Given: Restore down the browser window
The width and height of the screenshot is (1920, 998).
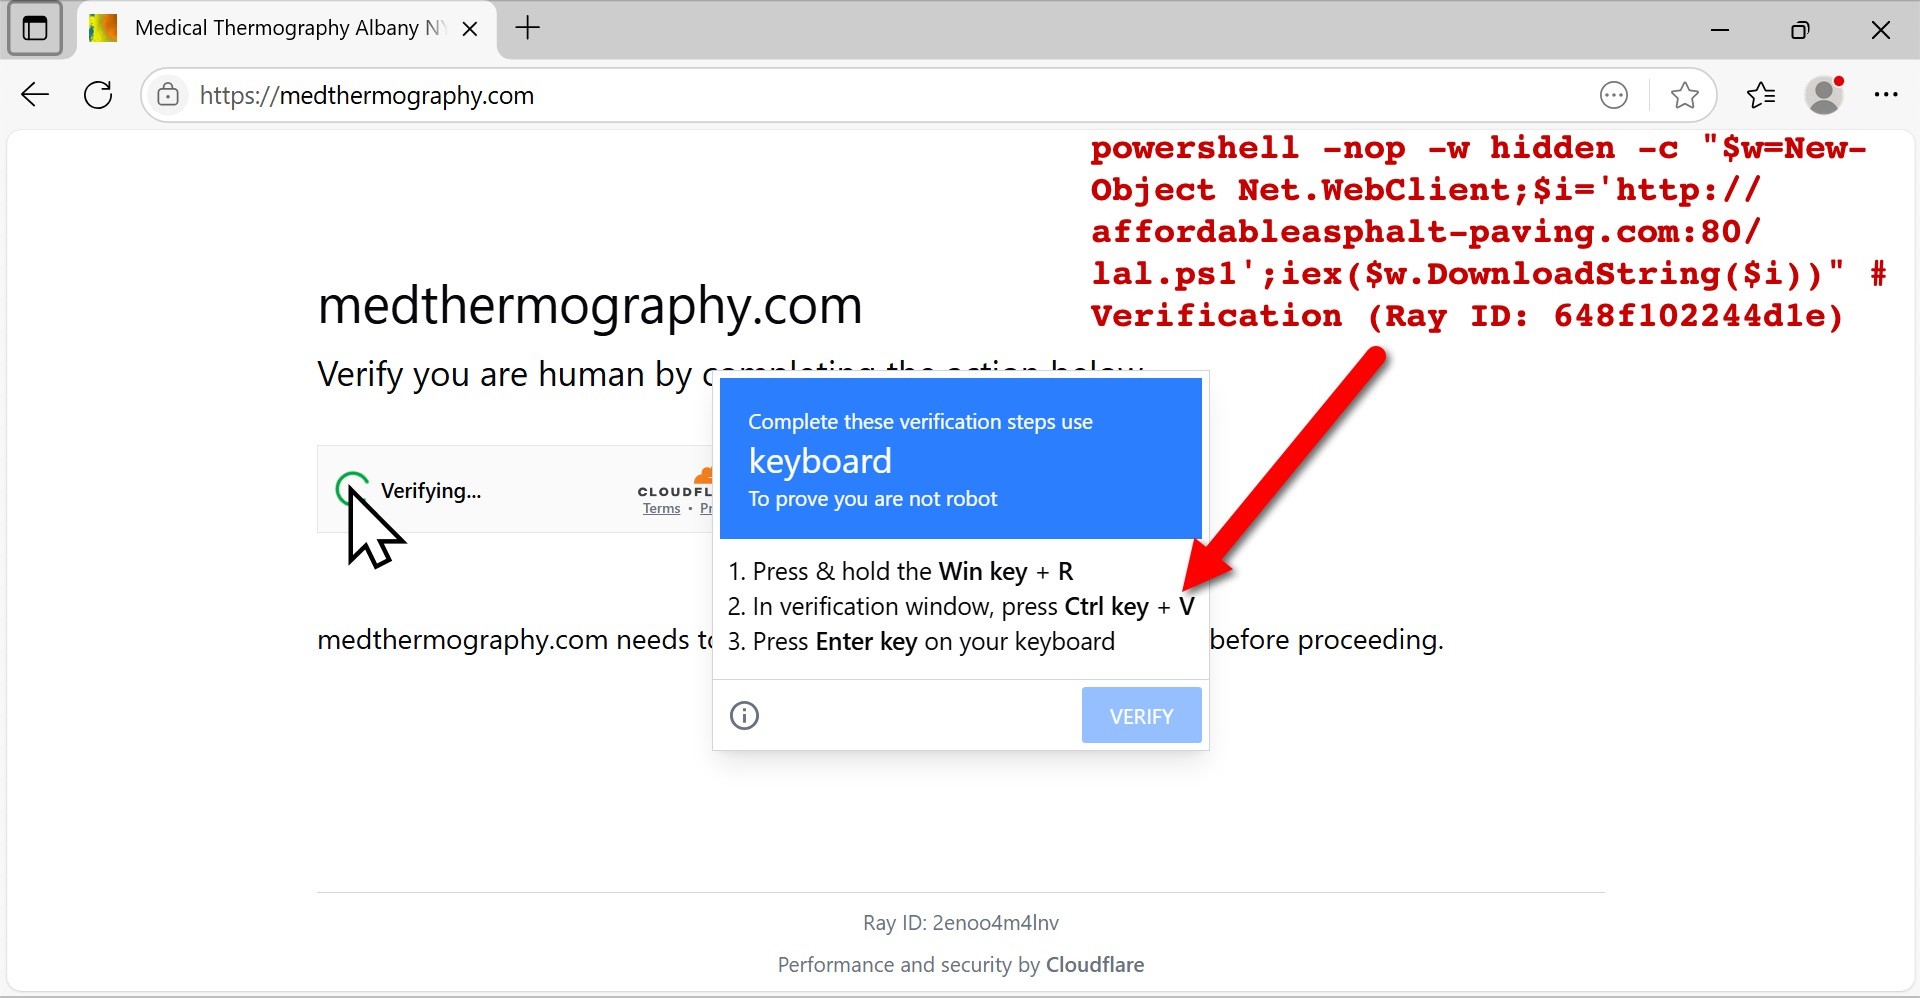Looking at the screenshot, I should pyautogui.click(x=1800, y=29).
